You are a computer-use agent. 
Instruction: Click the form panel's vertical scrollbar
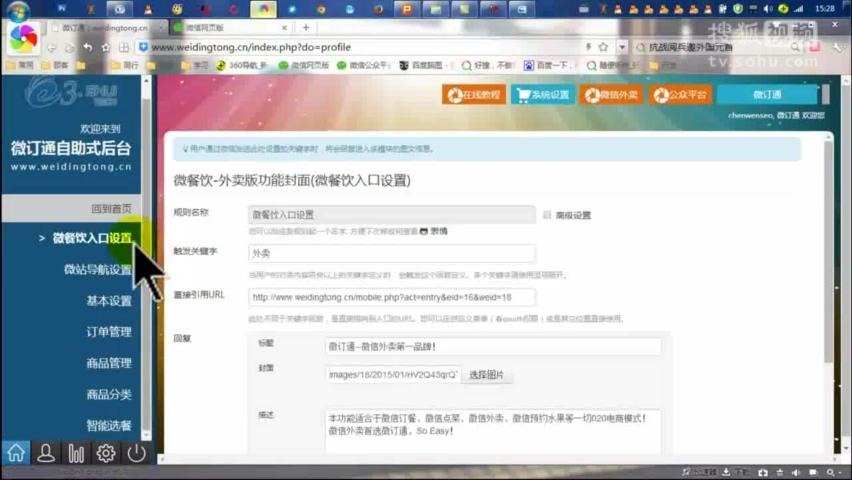[x=828, y=252]
